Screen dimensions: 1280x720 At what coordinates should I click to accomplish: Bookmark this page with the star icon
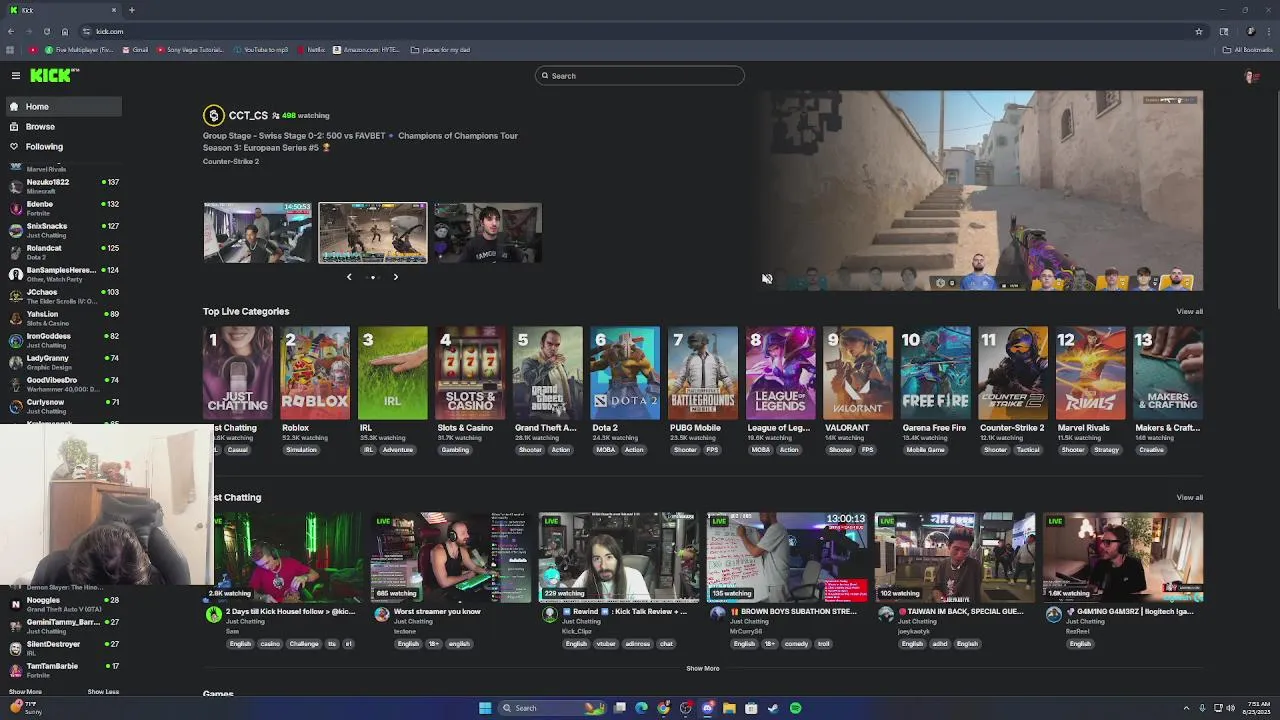pyautogui.click(x=1199, y=31)
